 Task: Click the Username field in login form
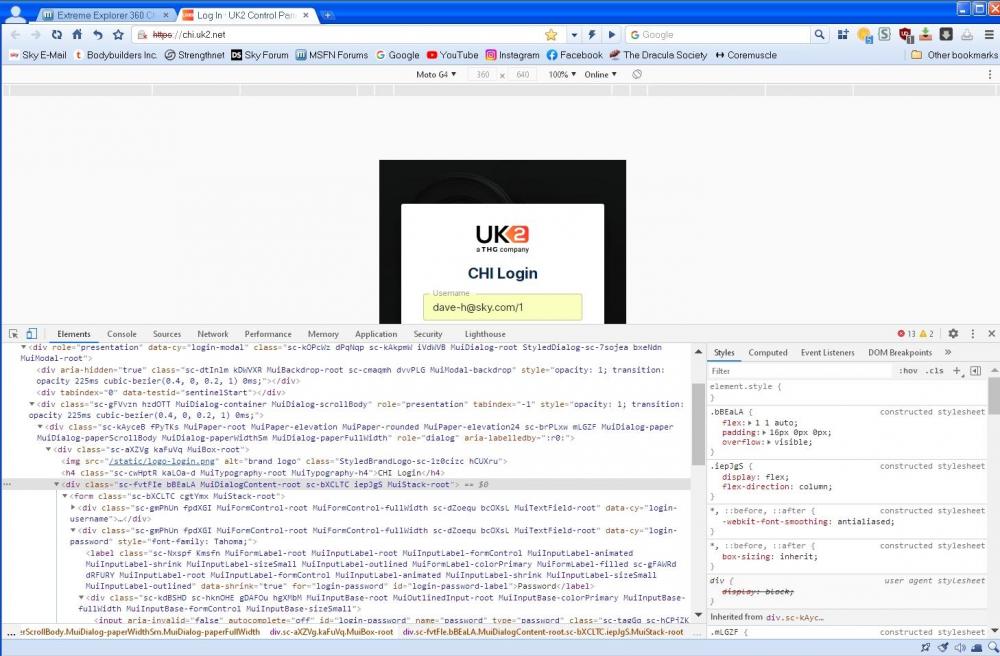(501, 308)
